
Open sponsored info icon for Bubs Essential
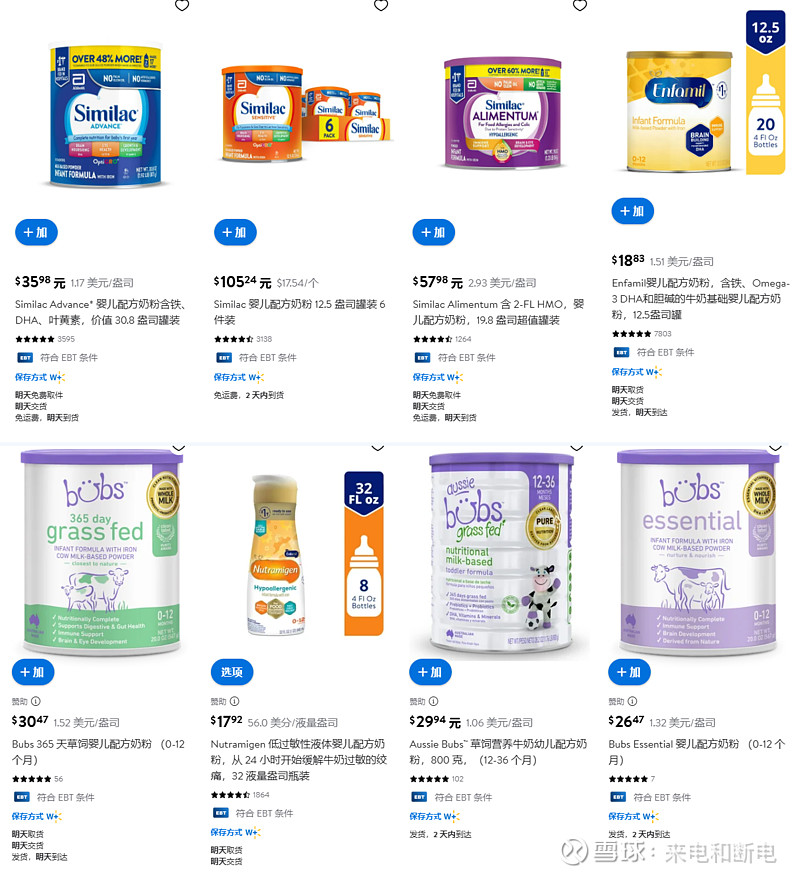click(x=632, y=701)
